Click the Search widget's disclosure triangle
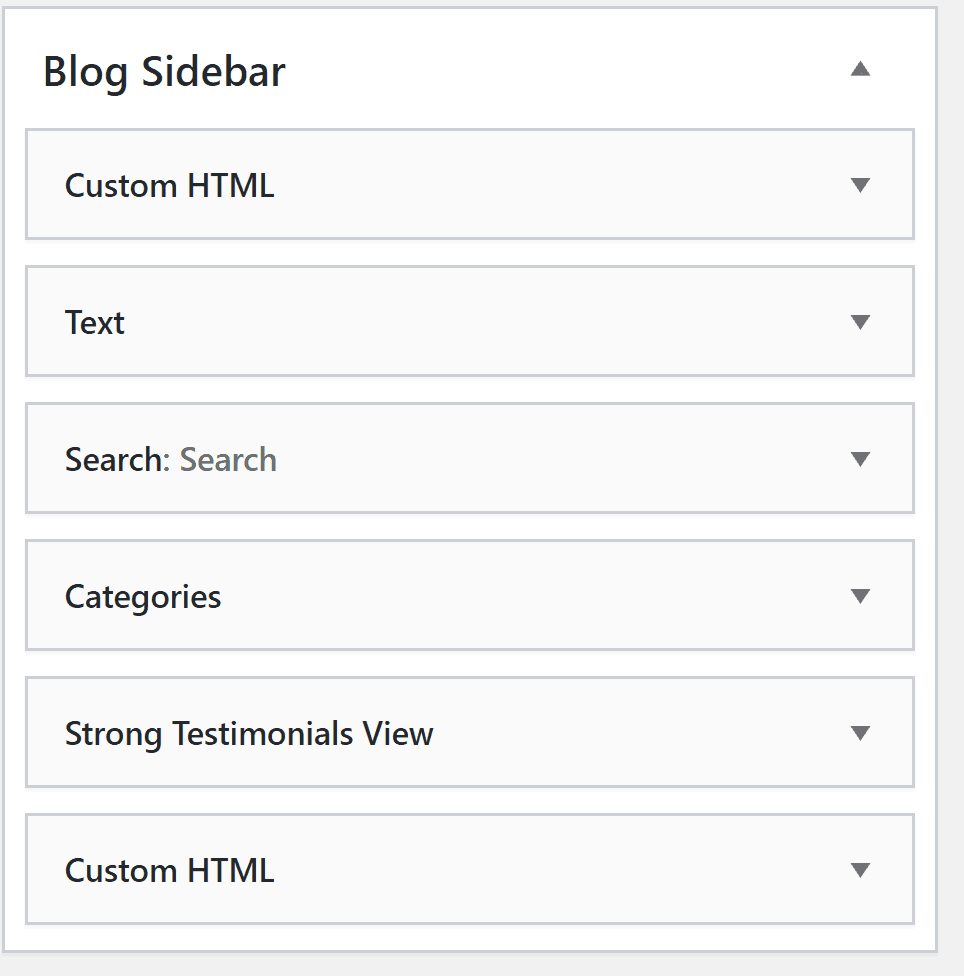This screenshot has height=976, width=964. [860, 459]
